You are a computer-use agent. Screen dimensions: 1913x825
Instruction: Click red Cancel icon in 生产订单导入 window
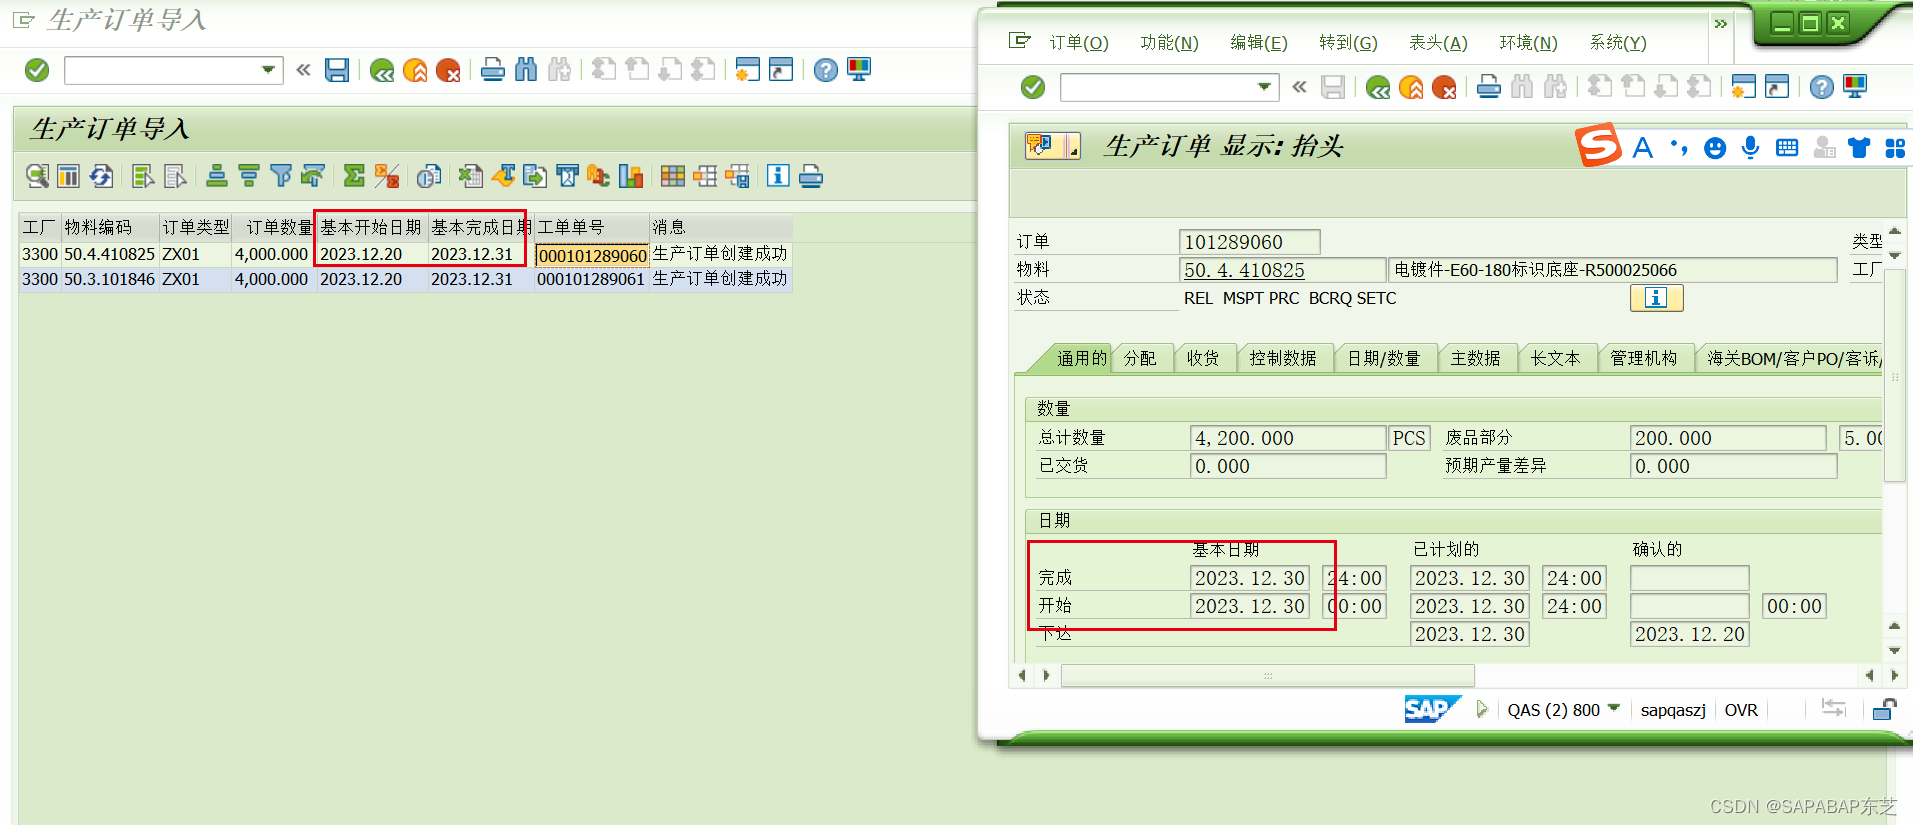click(448, 70)
